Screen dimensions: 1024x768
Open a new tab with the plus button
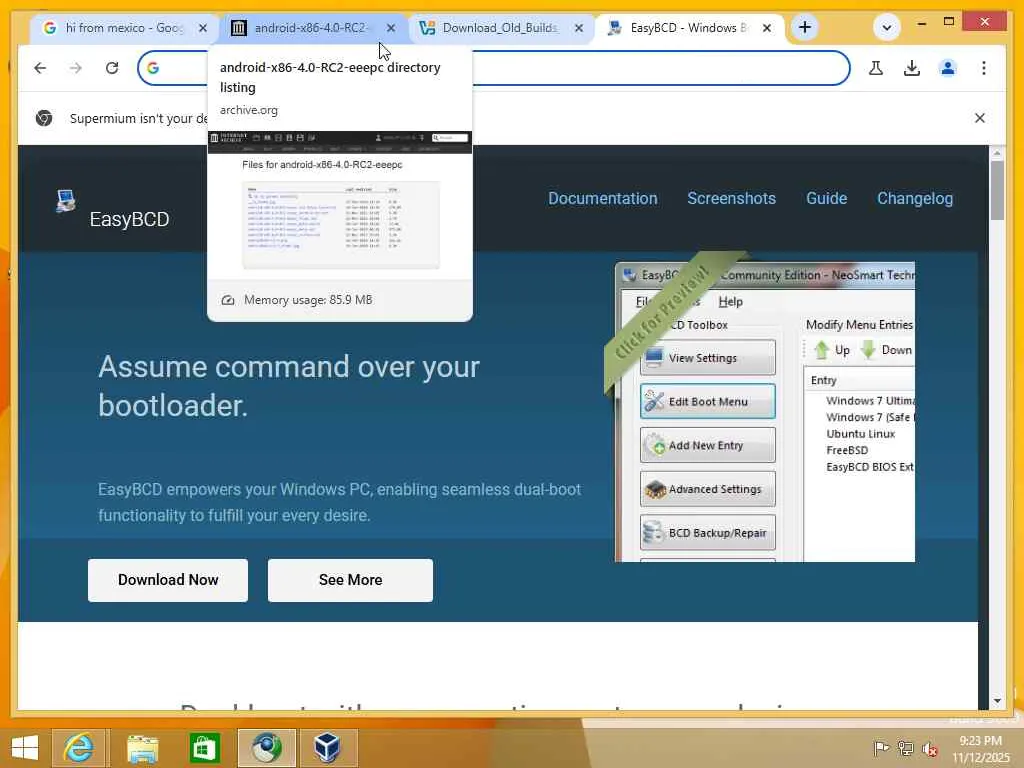point(805,27)
